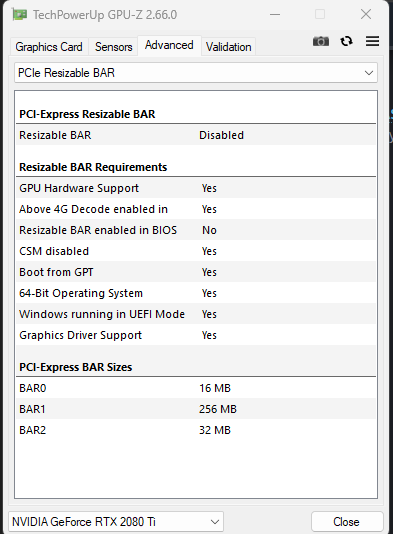The width and height of the screenshot is (393, 534).
Task: Click the refresh arrows icon
Action: click(x=346, y=41)
